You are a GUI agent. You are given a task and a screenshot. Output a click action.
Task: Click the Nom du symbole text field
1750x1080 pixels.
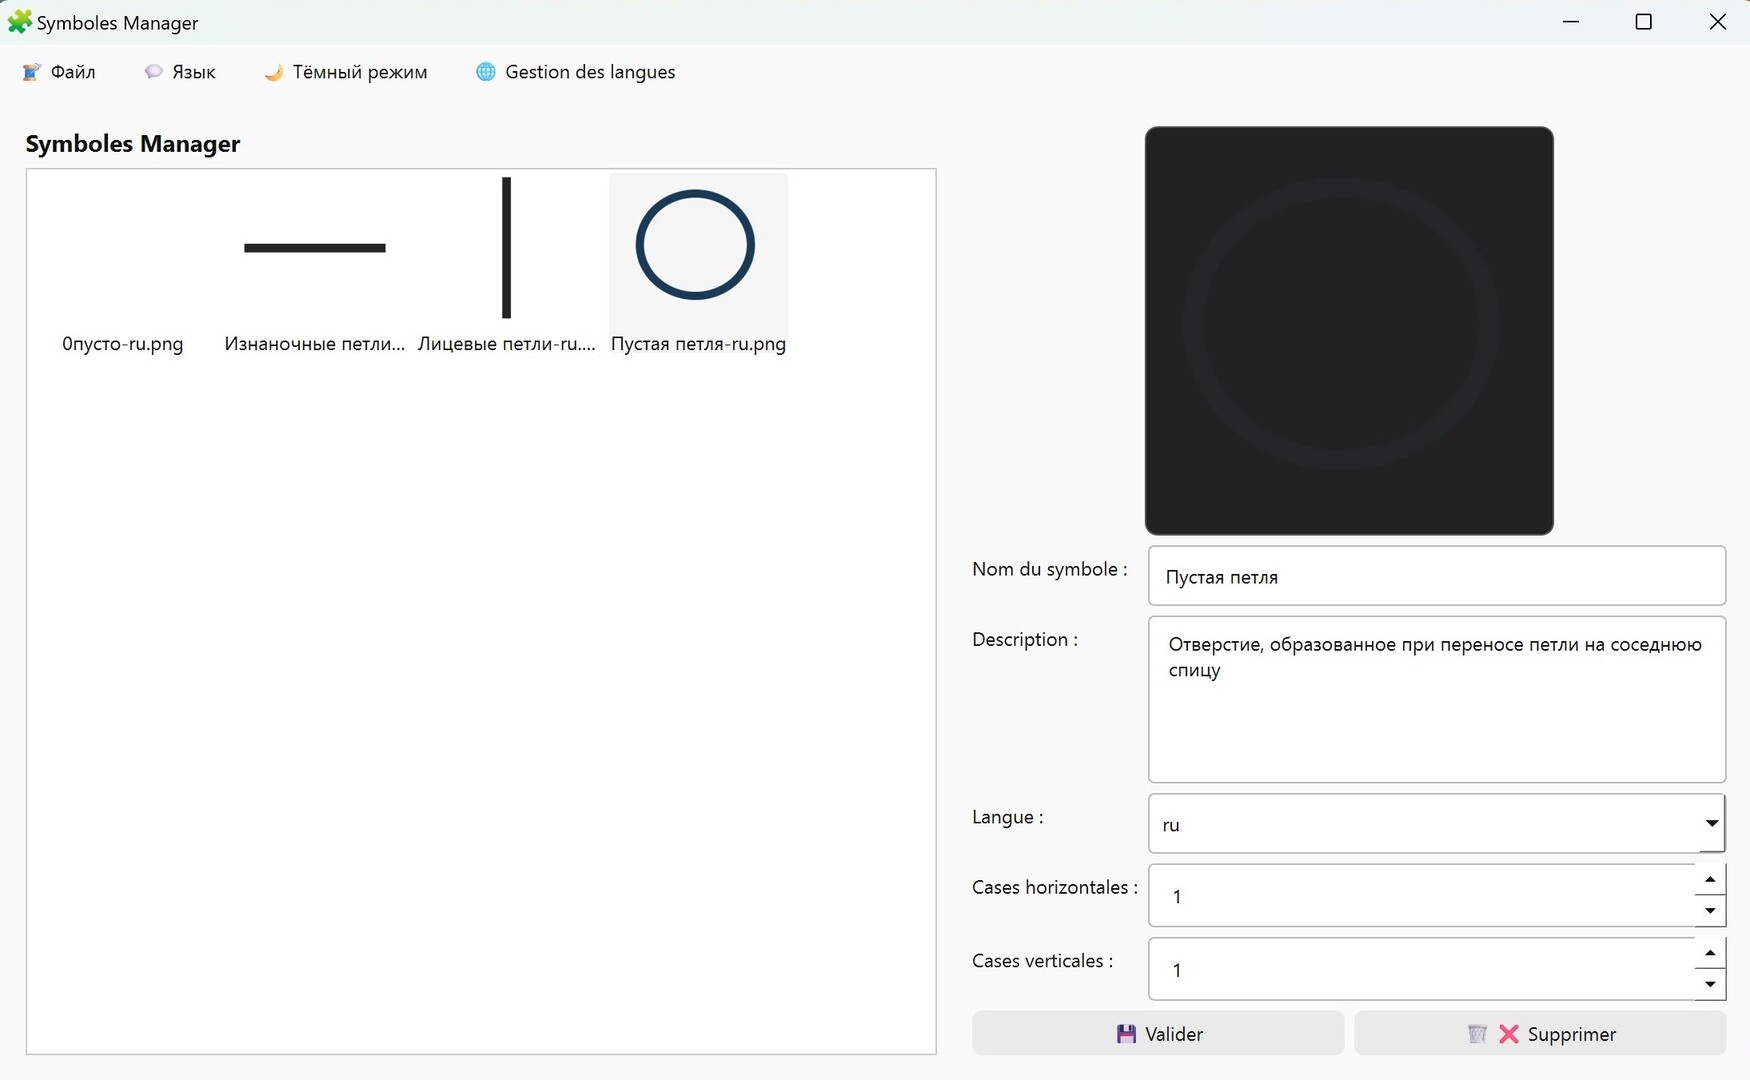tap(1436, 576)
